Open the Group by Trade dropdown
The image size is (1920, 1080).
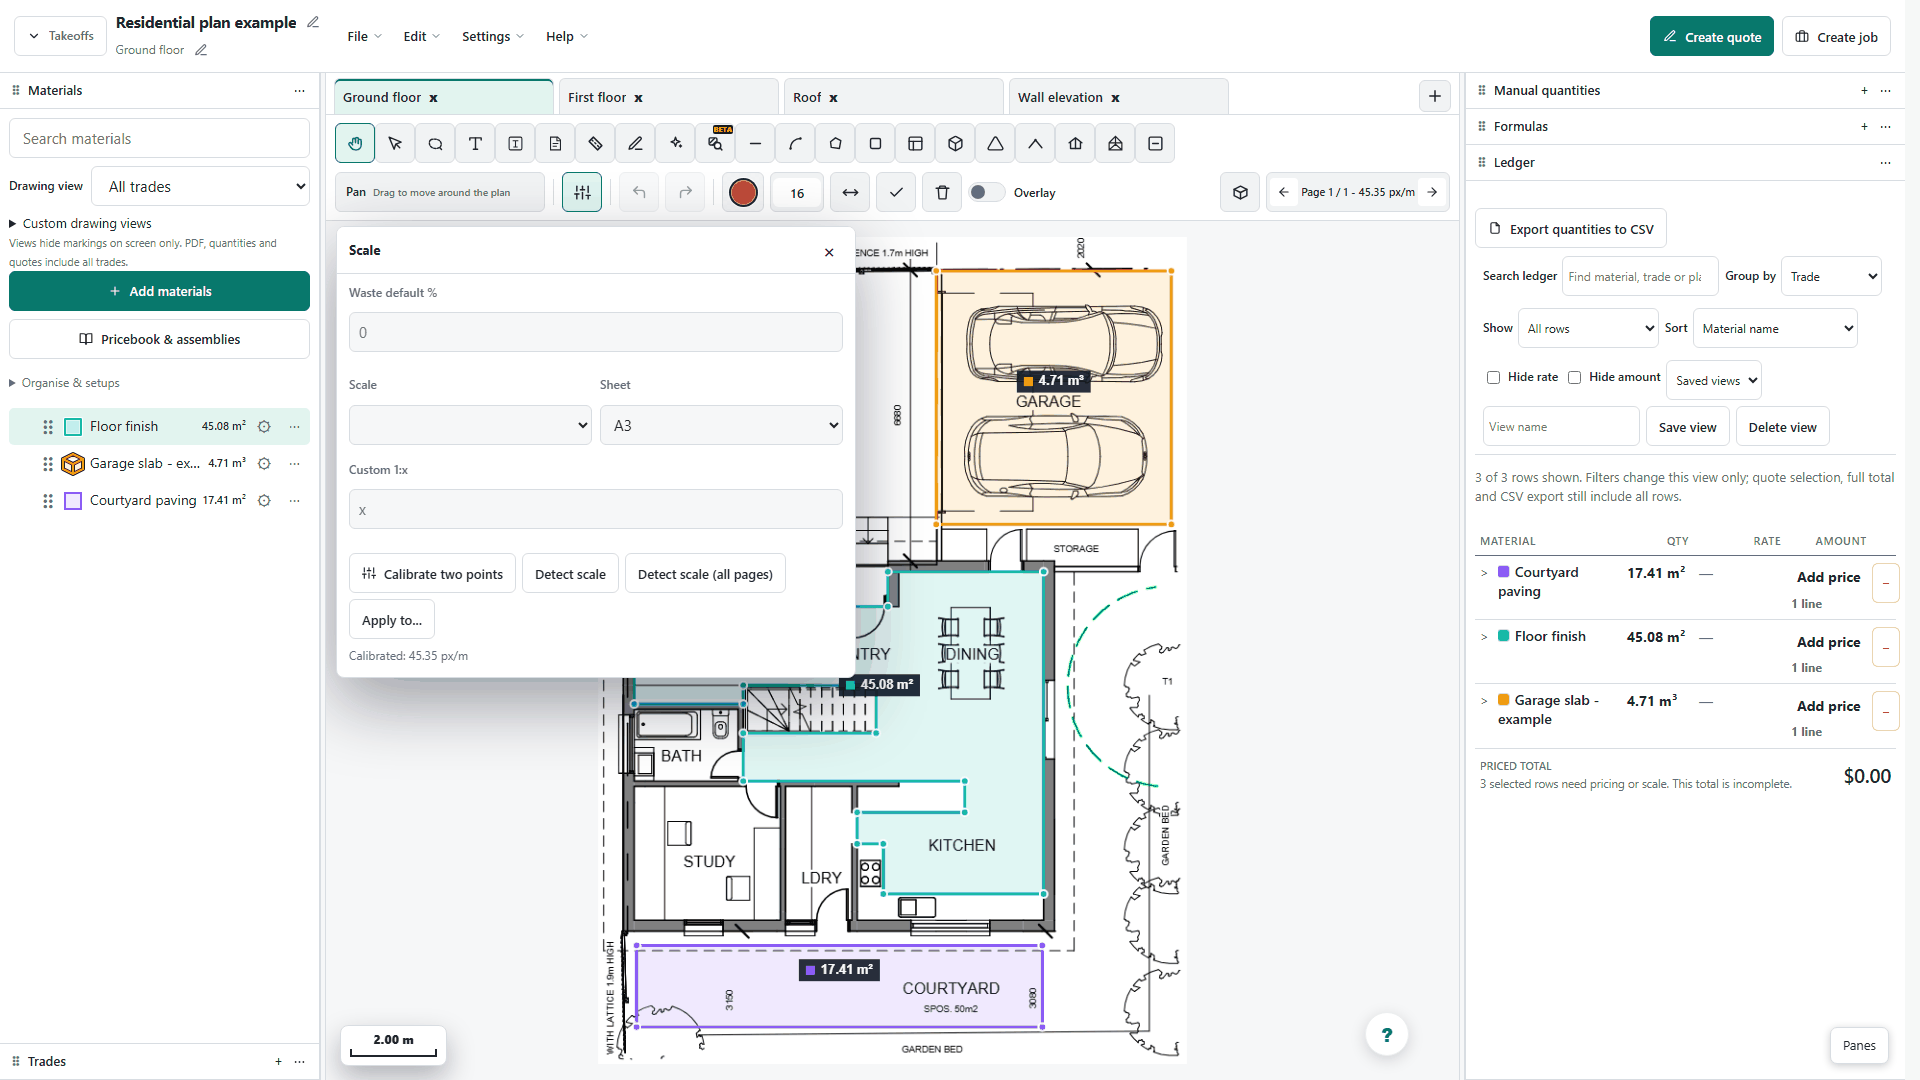pos(1831,277)
